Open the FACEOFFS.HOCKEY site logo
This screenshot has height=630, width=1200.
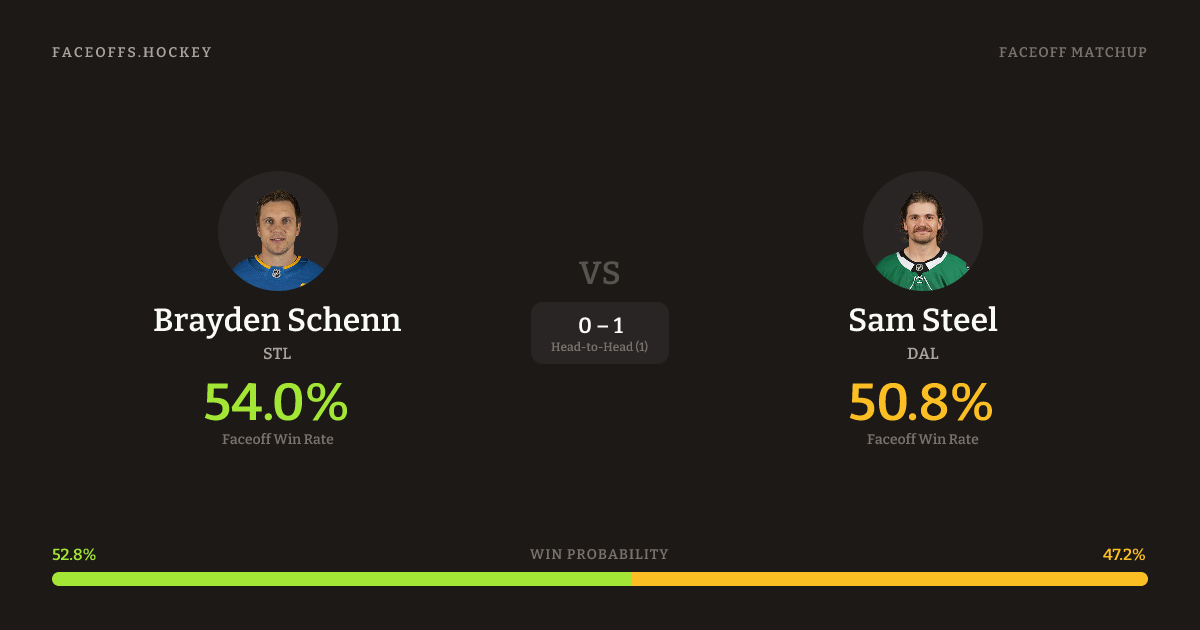coord(132,52)
